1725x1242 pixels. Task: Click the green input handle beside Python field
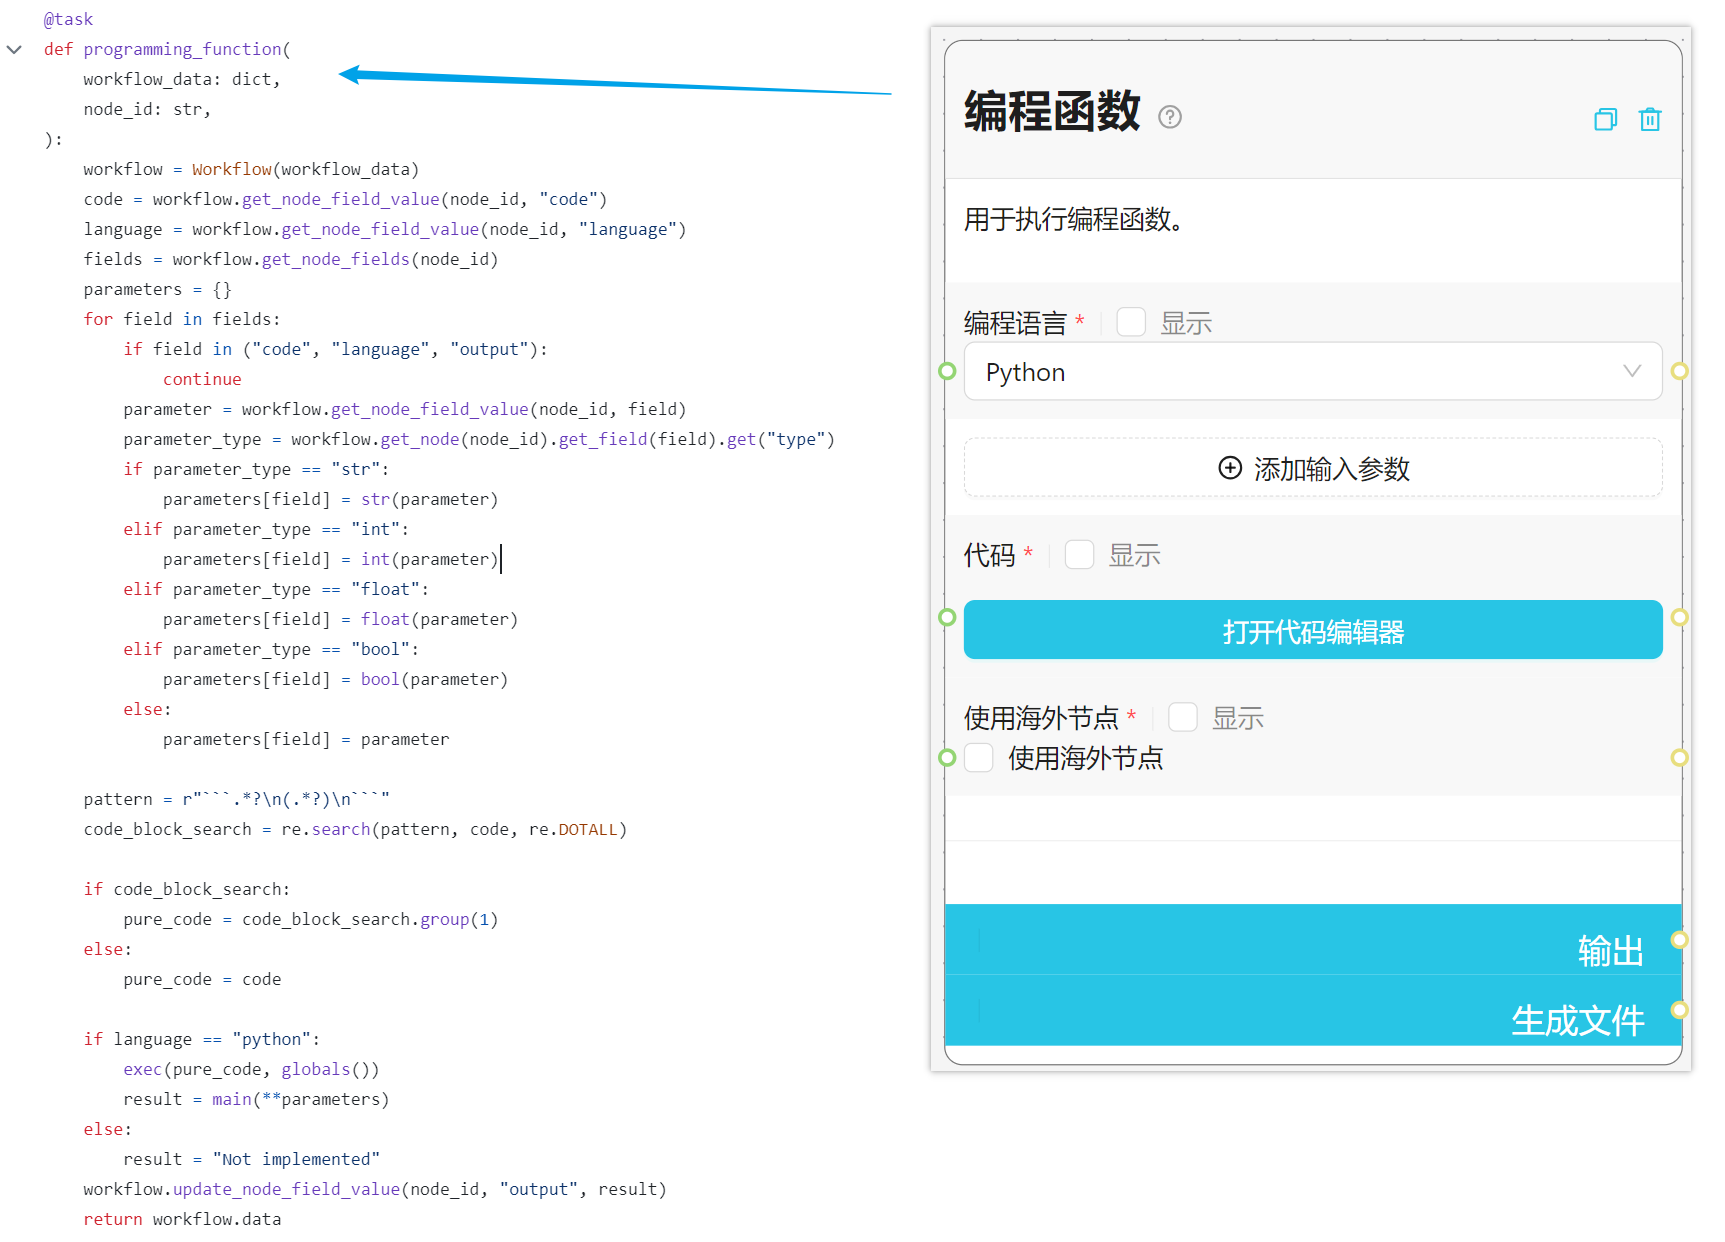[x=947, y=371]
